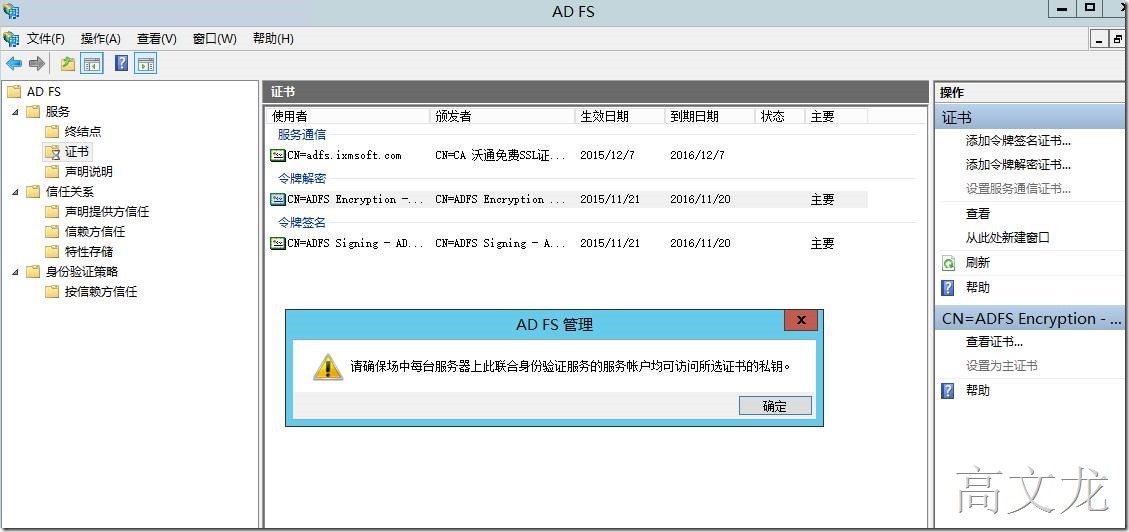Click 添加令牌解密证书... action
Viewport: 1129px width, 532px height.
(x=1018, y=165)
